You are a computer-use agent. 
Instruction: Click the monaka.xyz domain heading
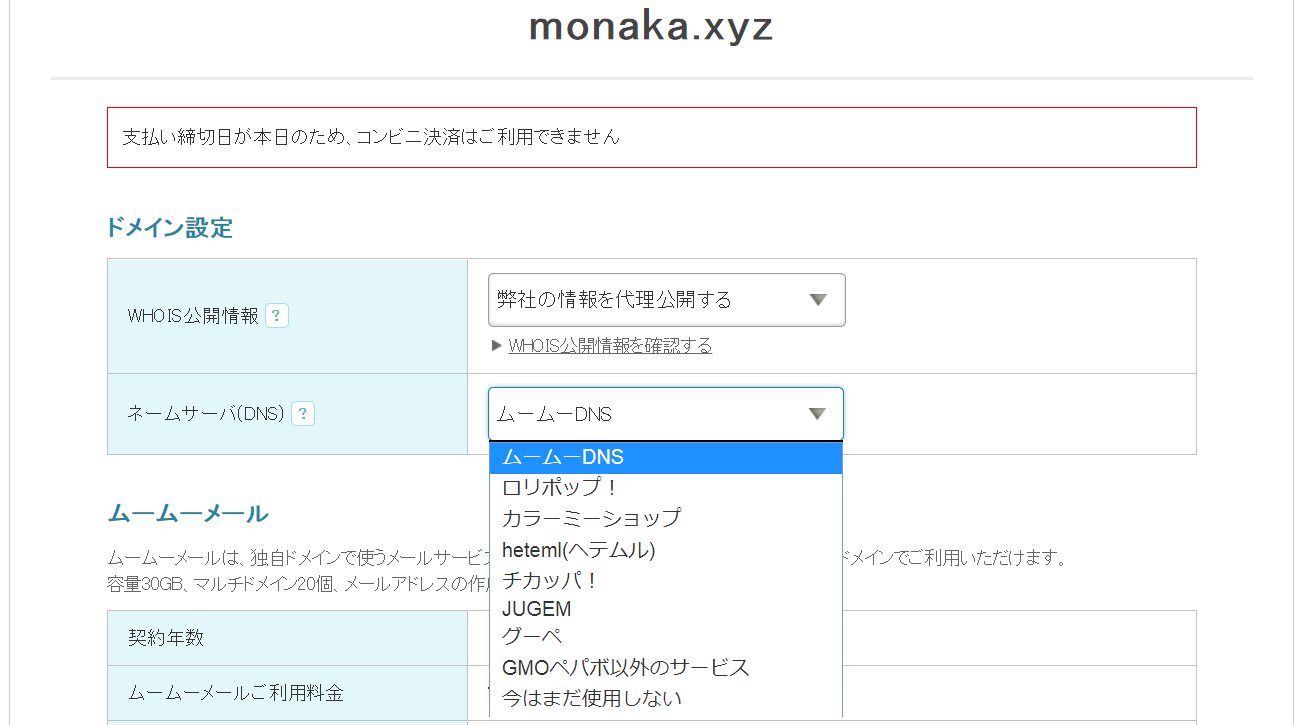pos(651,27)
